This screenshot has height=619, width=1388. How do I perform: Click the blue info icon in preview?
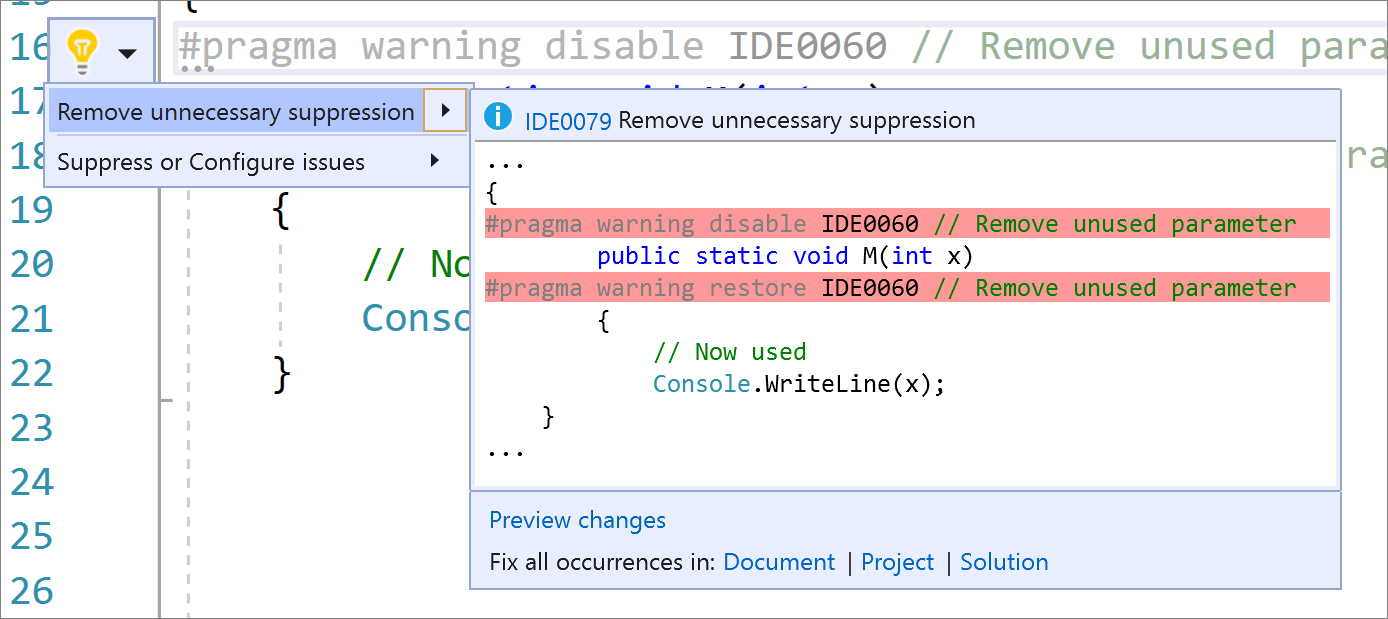(497, 118)
